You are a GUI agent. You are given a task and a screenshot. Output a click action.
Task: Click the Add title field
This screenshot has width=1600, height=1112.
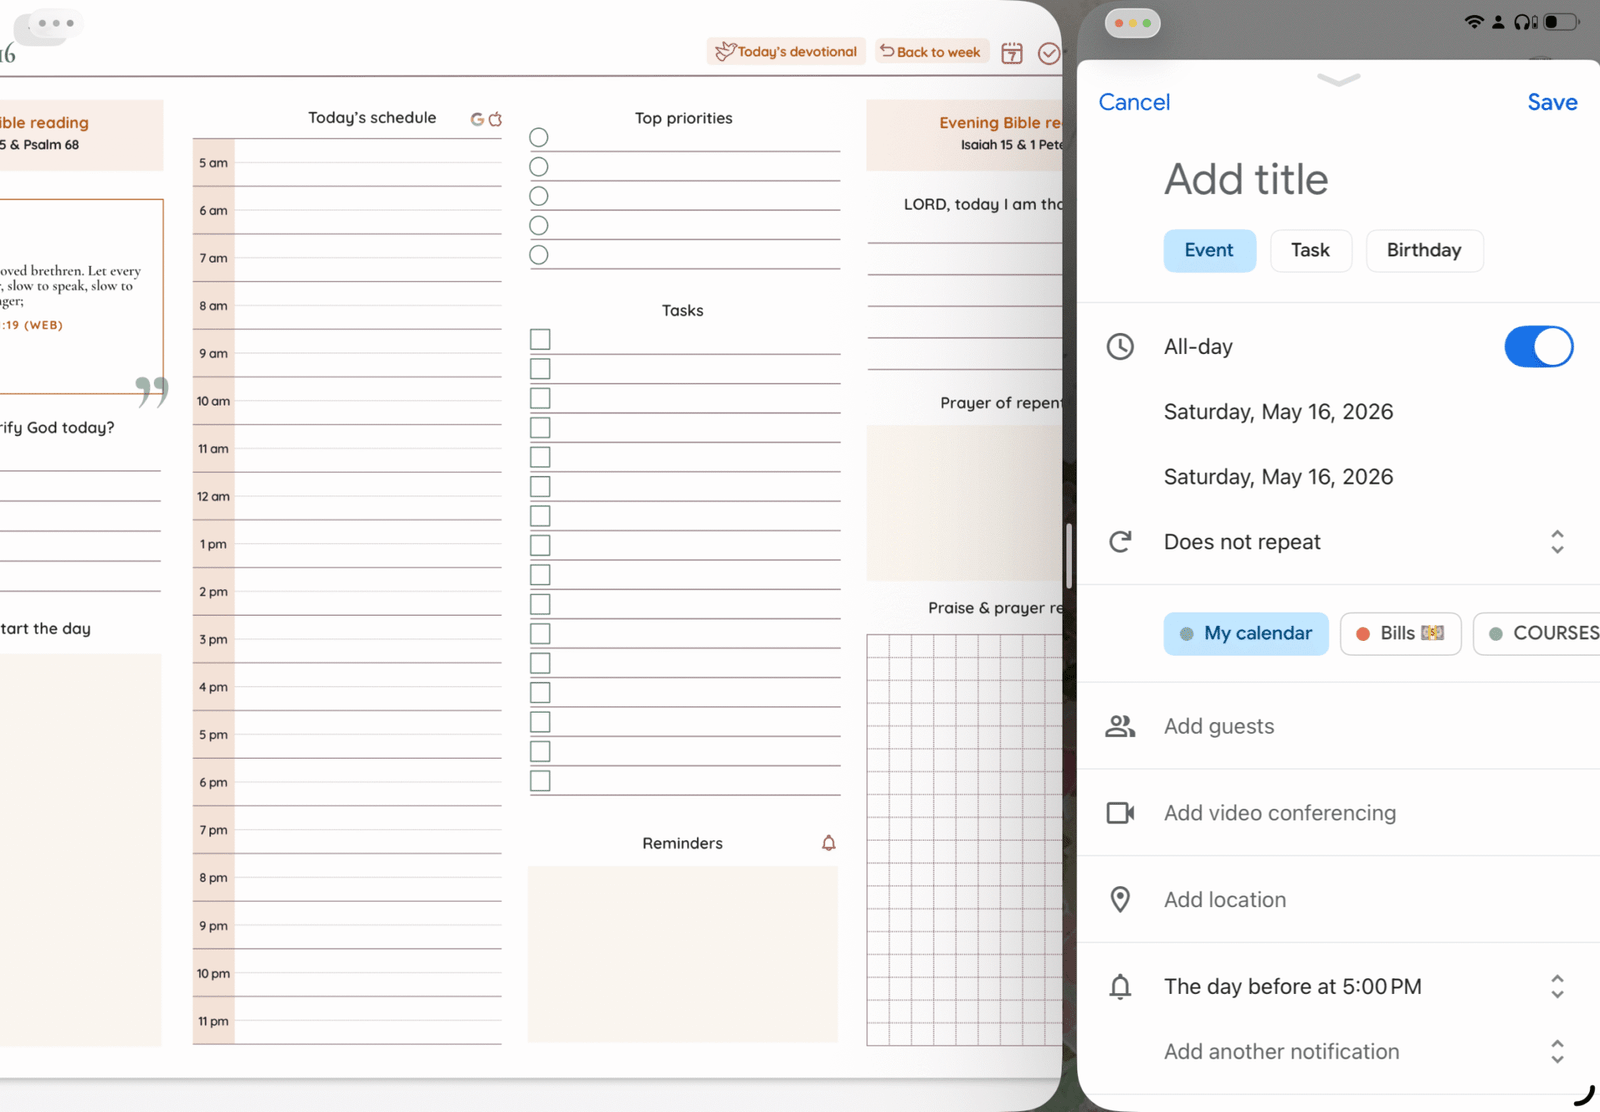(1246, 180)
